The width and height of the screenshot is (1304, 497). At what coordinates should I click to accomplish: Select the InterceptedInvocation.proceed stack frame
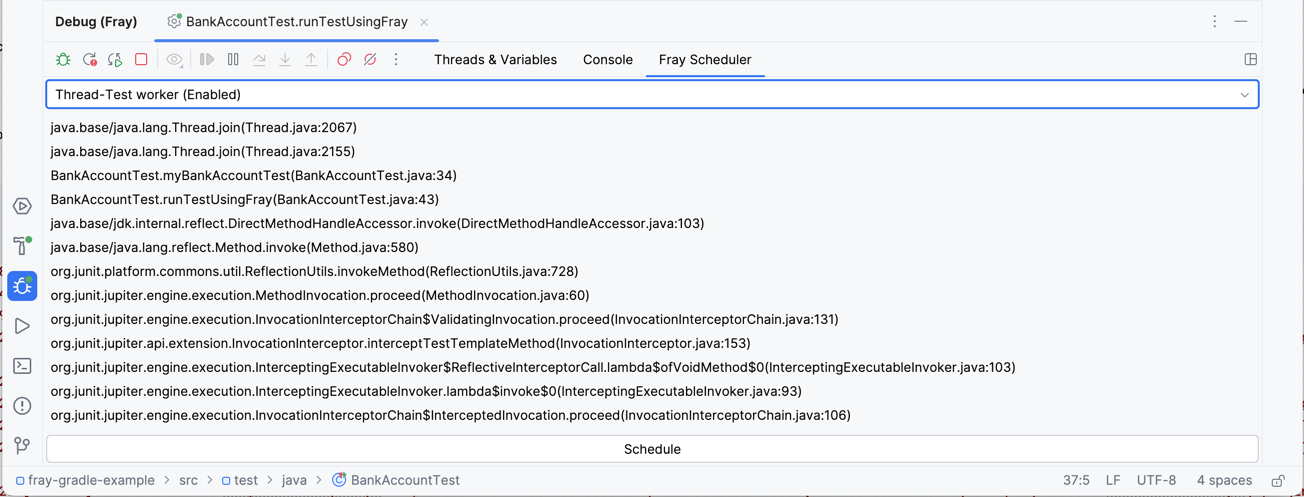point(451,415)
